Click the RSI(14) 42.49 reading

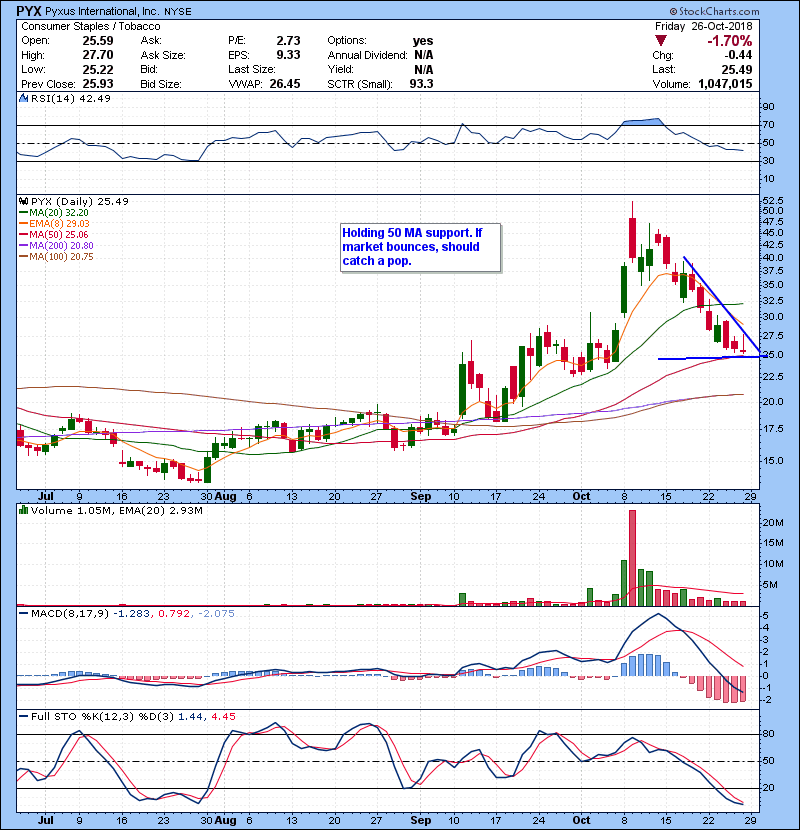[x=71, y=98]
